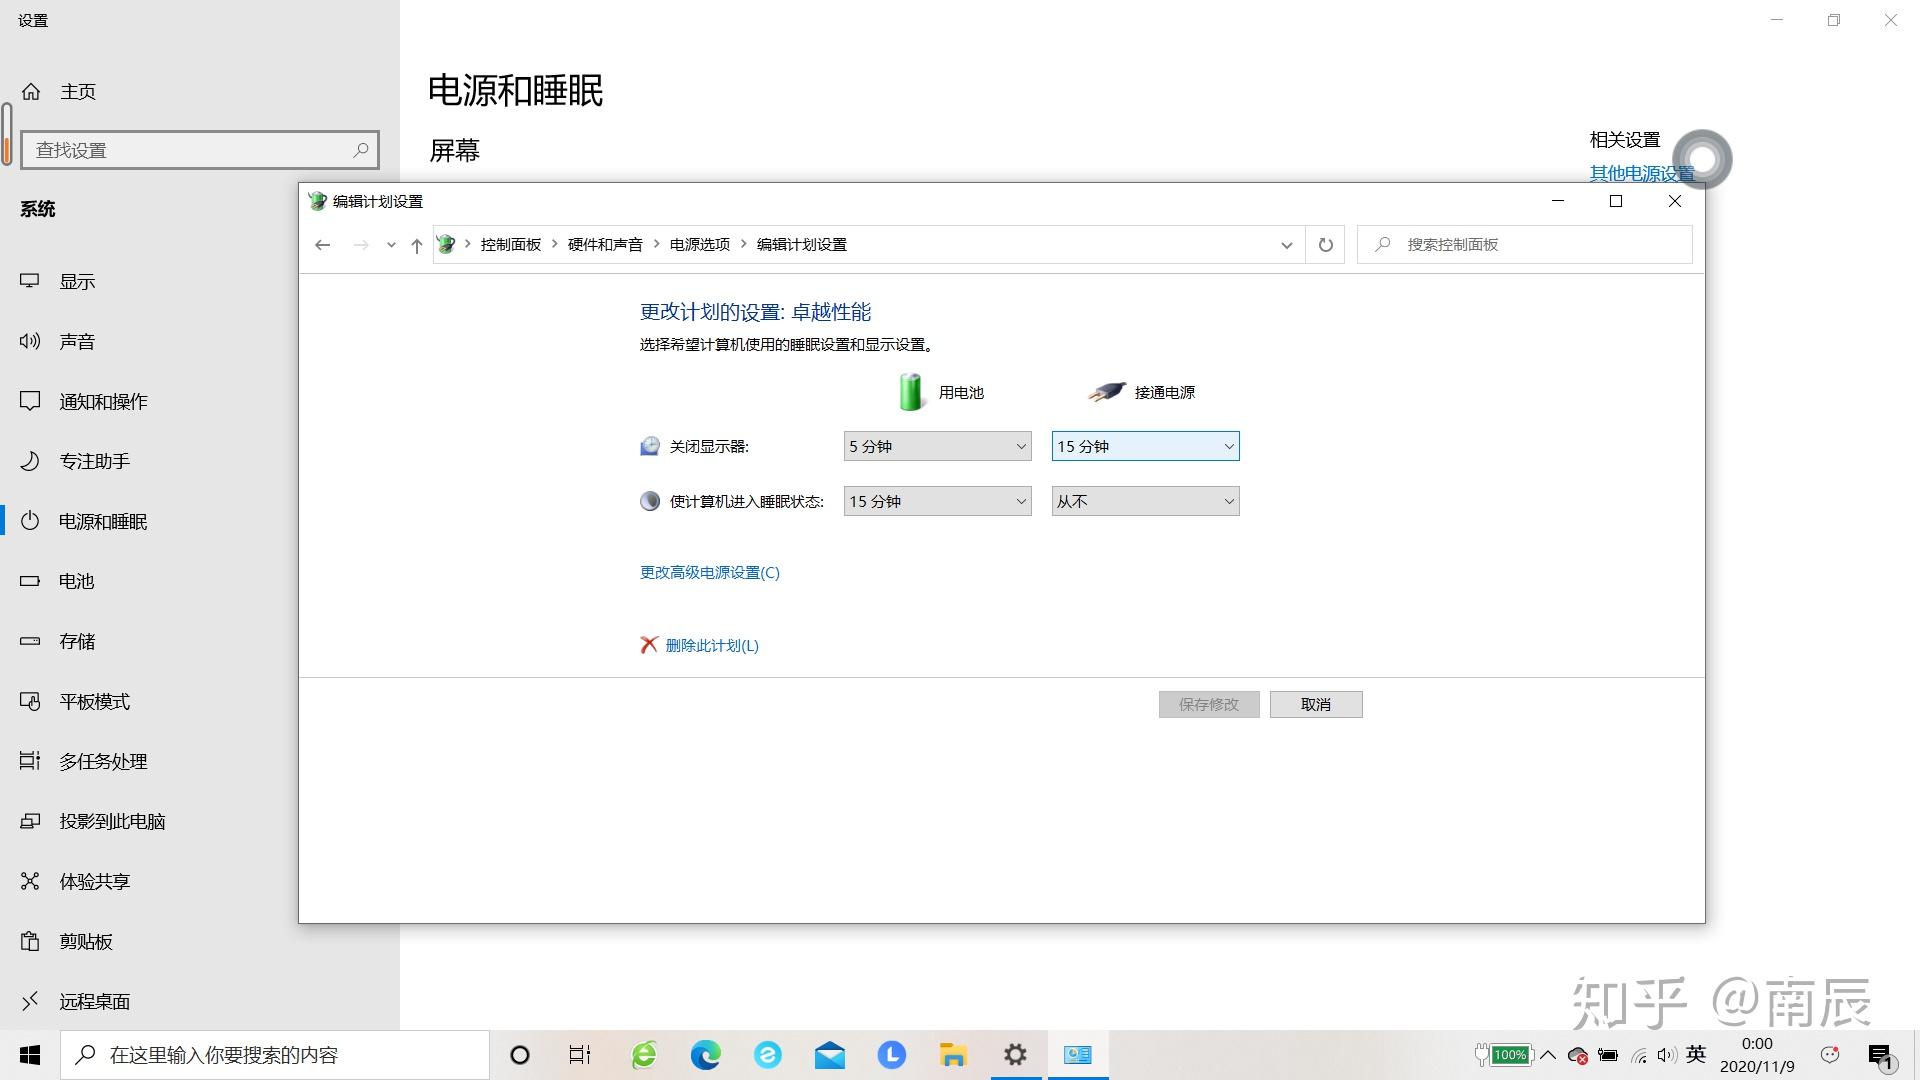Click the 查找设置 search box in Settings
The image size is (1920, 1080).
point(200,150)
